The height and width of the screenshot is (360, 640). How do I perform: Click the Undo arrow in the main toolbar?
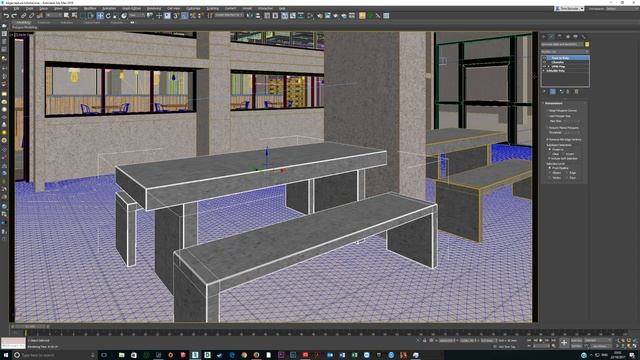tap(6, 16)
